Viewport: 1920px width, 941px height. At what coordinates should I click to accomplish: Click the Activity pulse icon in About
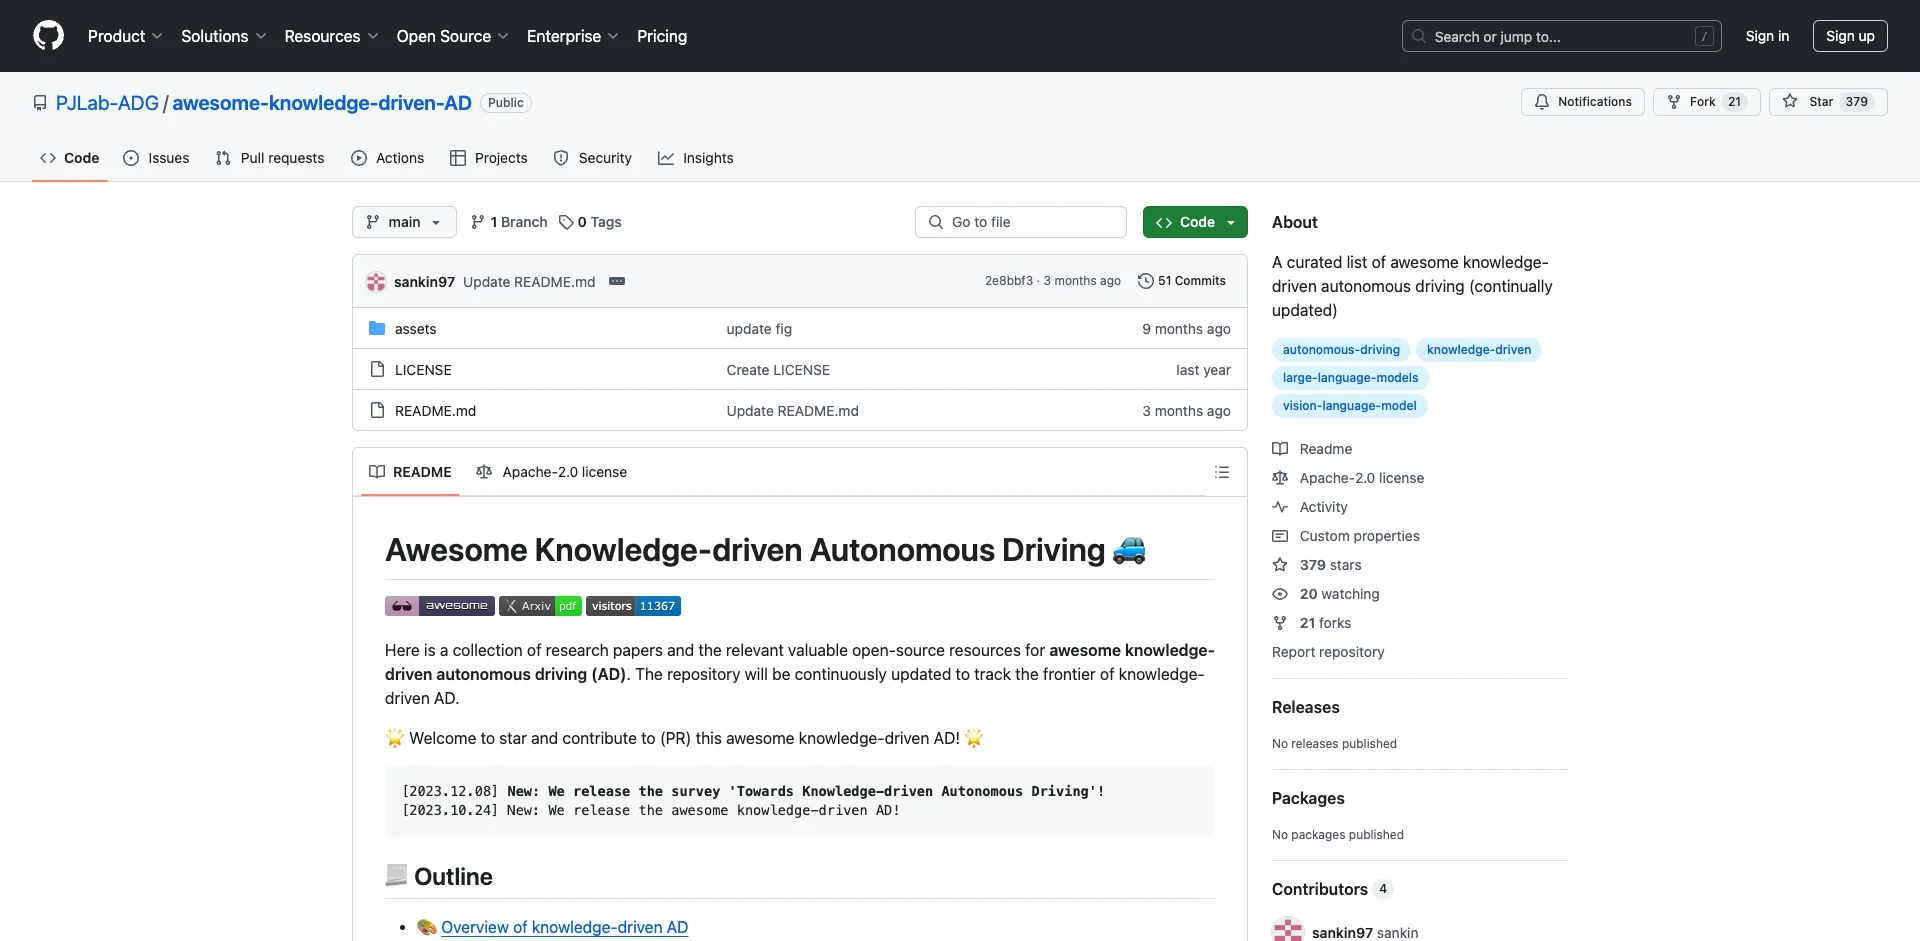(1280, 507)
